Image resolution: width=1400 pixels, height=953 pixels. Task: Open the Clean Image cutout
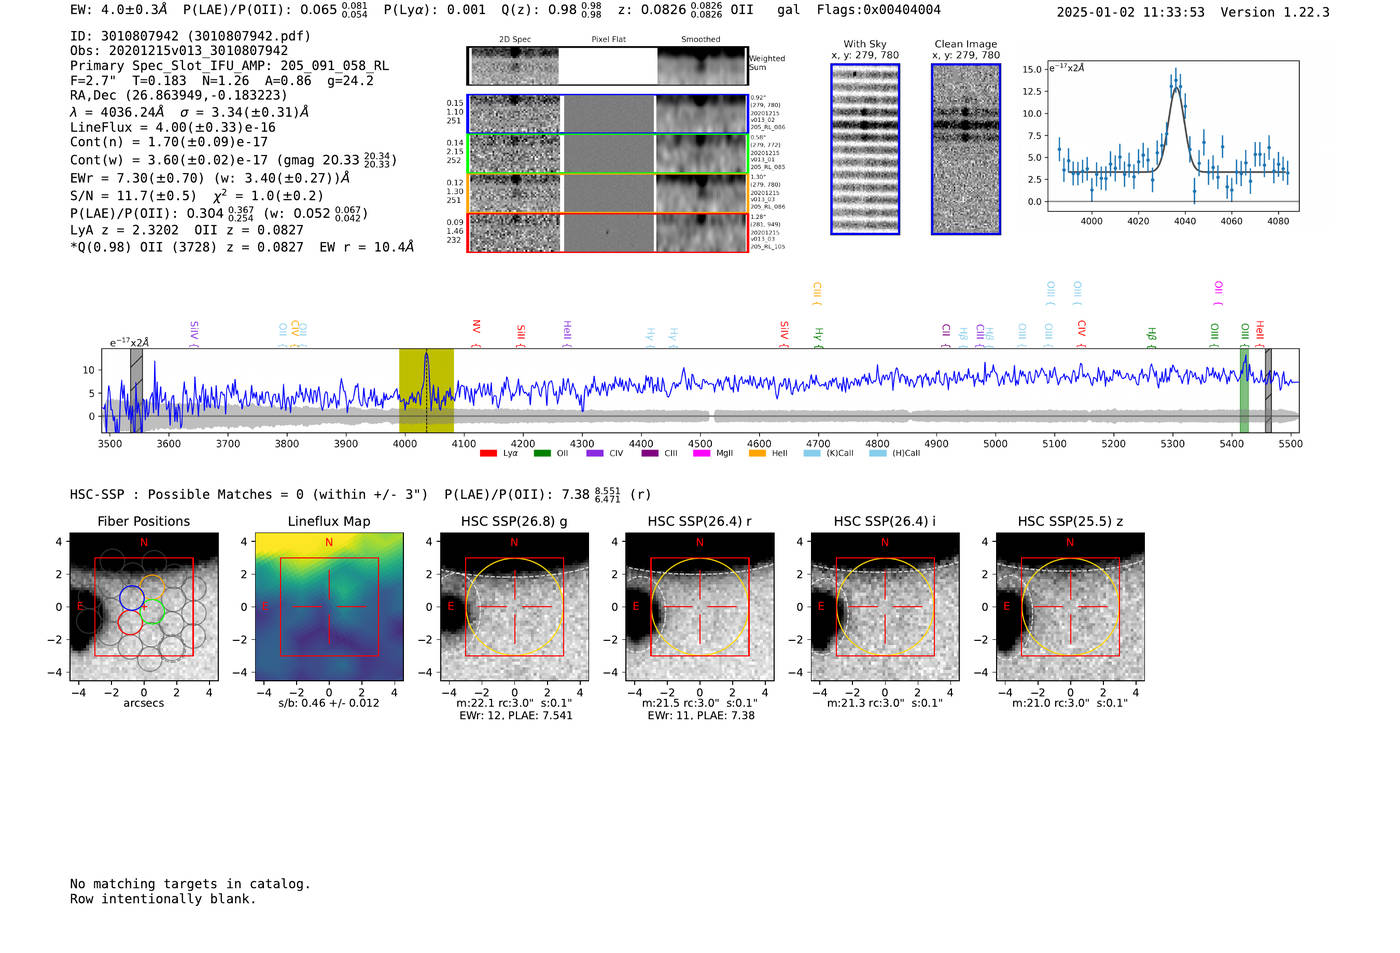[966, 149]
